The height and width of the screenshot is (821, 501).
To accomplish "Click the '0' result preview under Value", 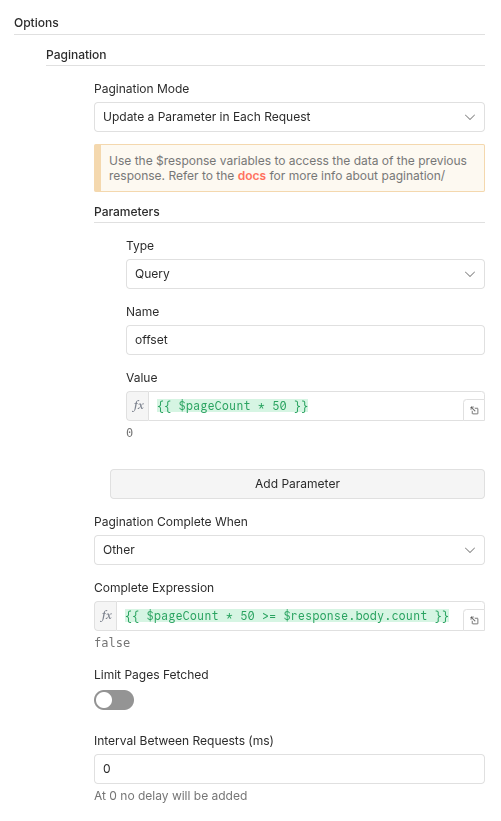I will pyautogui.click(x=129, y=432).
